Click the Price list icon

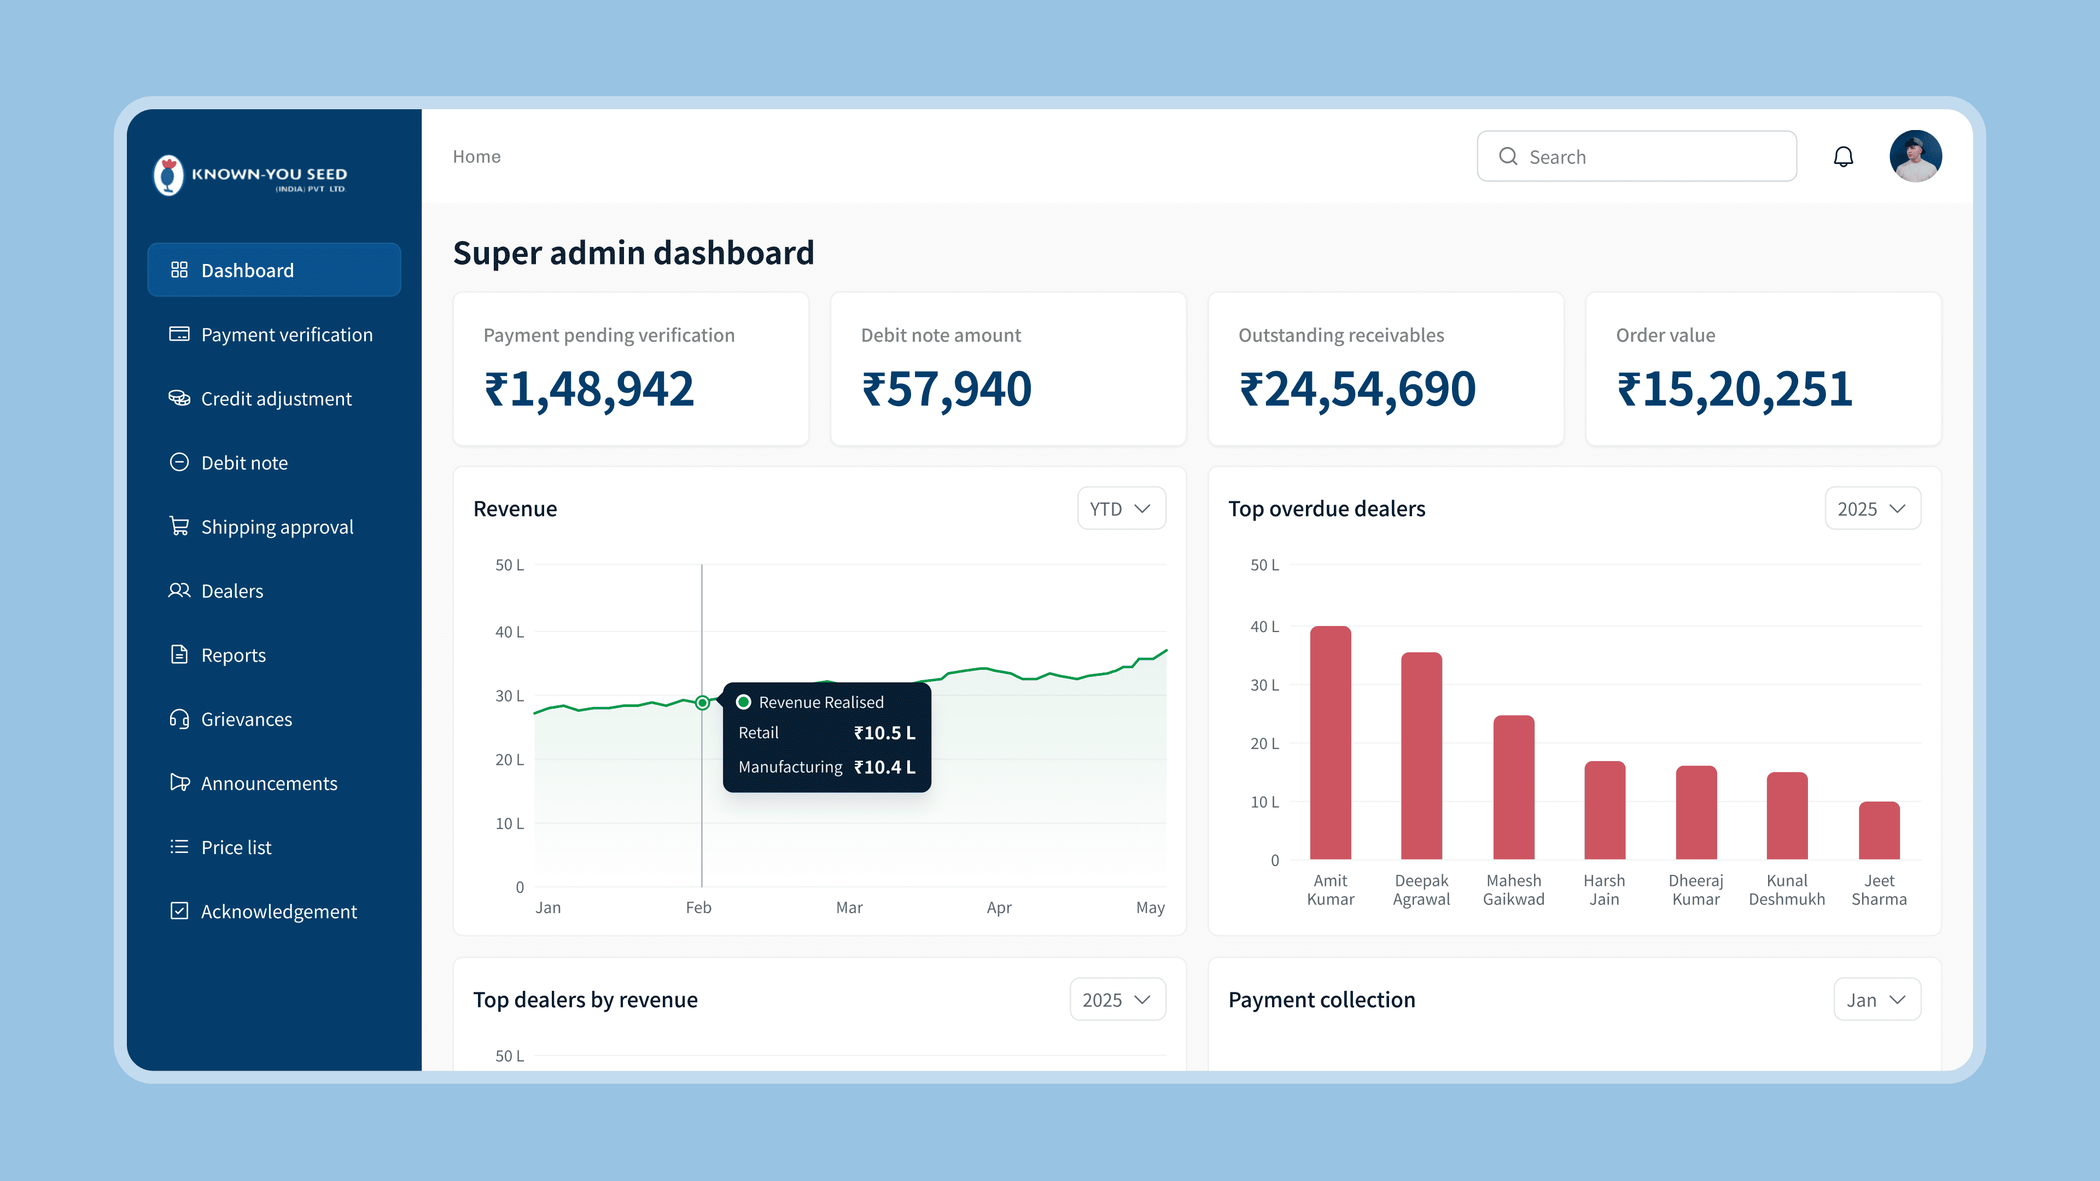[179, 847]
